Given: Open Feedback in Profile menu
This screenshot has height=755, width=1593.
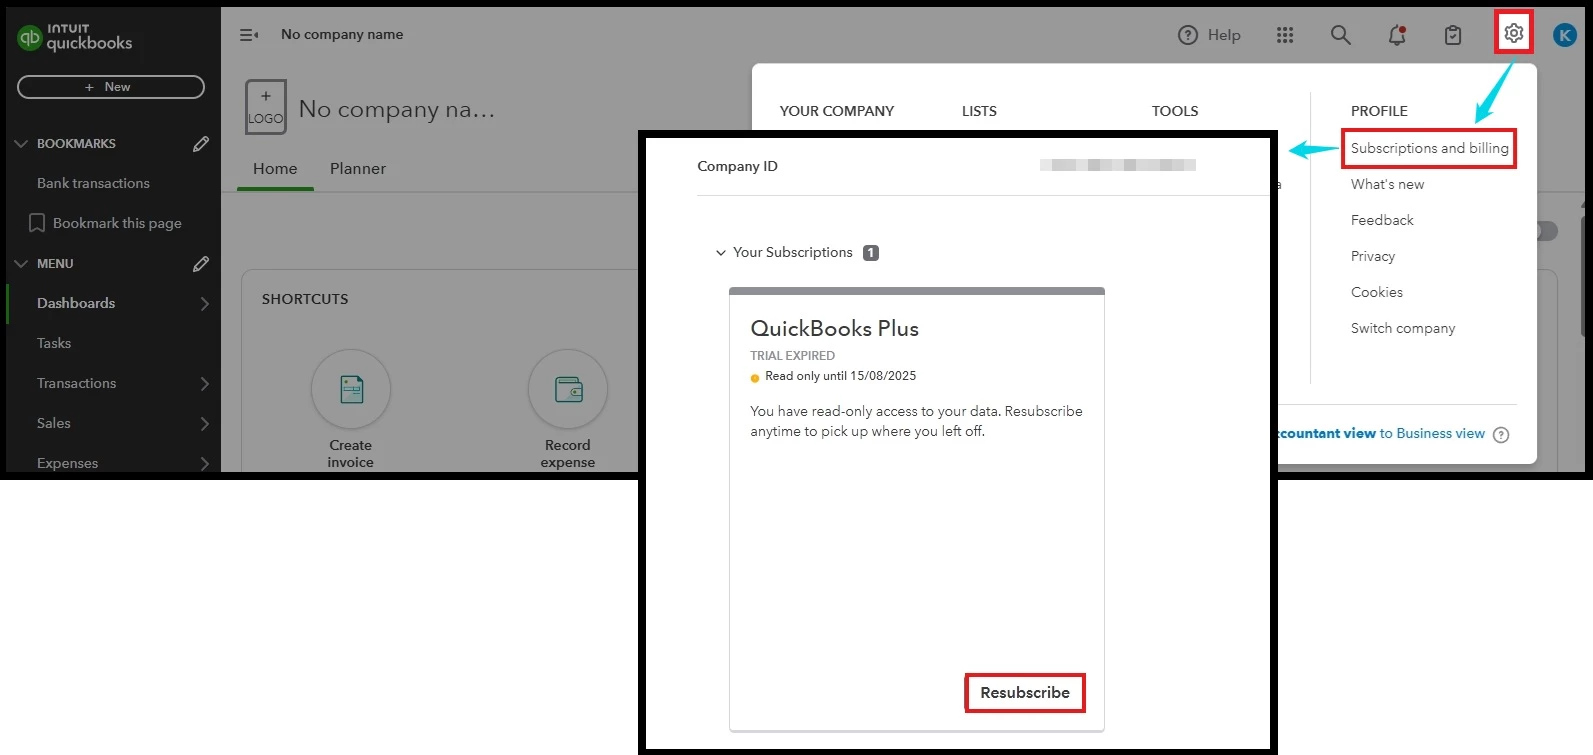Looking at the screenshot, I should tap(1382, 220).
